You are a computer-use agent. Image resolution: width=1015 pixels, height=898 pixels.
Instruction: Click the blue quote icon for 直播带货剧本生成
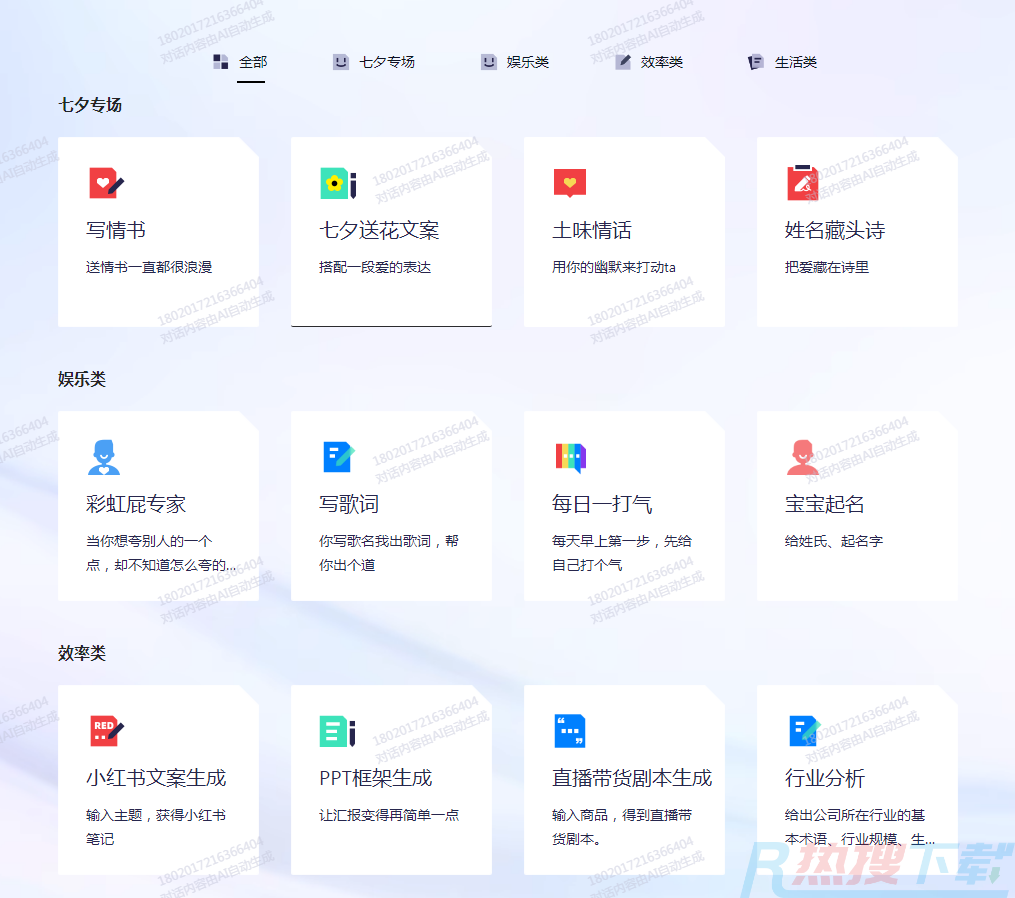coord(570,731)
